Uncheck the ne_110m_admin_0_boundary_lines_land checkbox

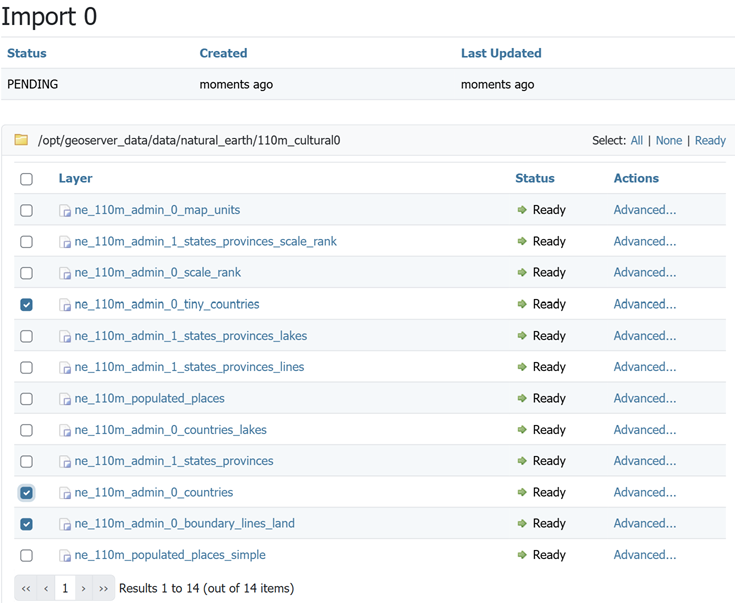tap(26, 524)
